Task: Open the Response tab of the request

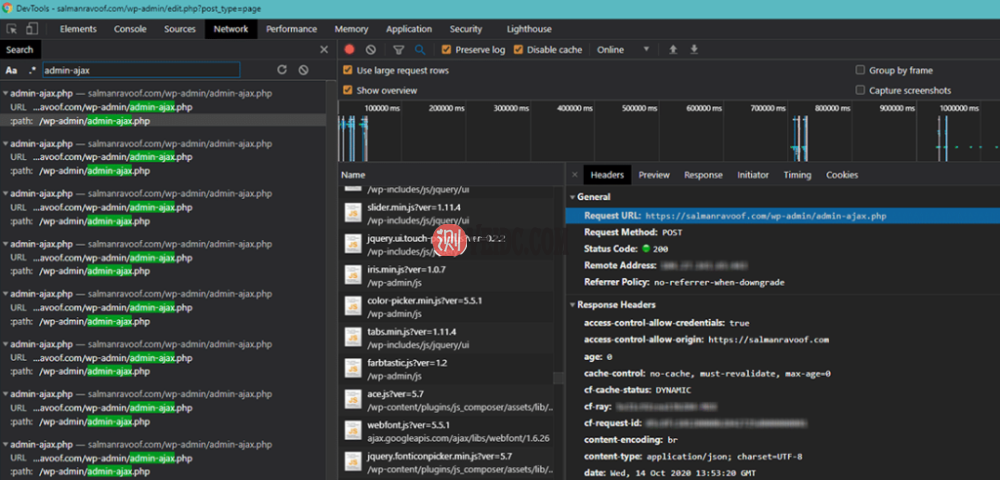Action: tap(703, 175)
